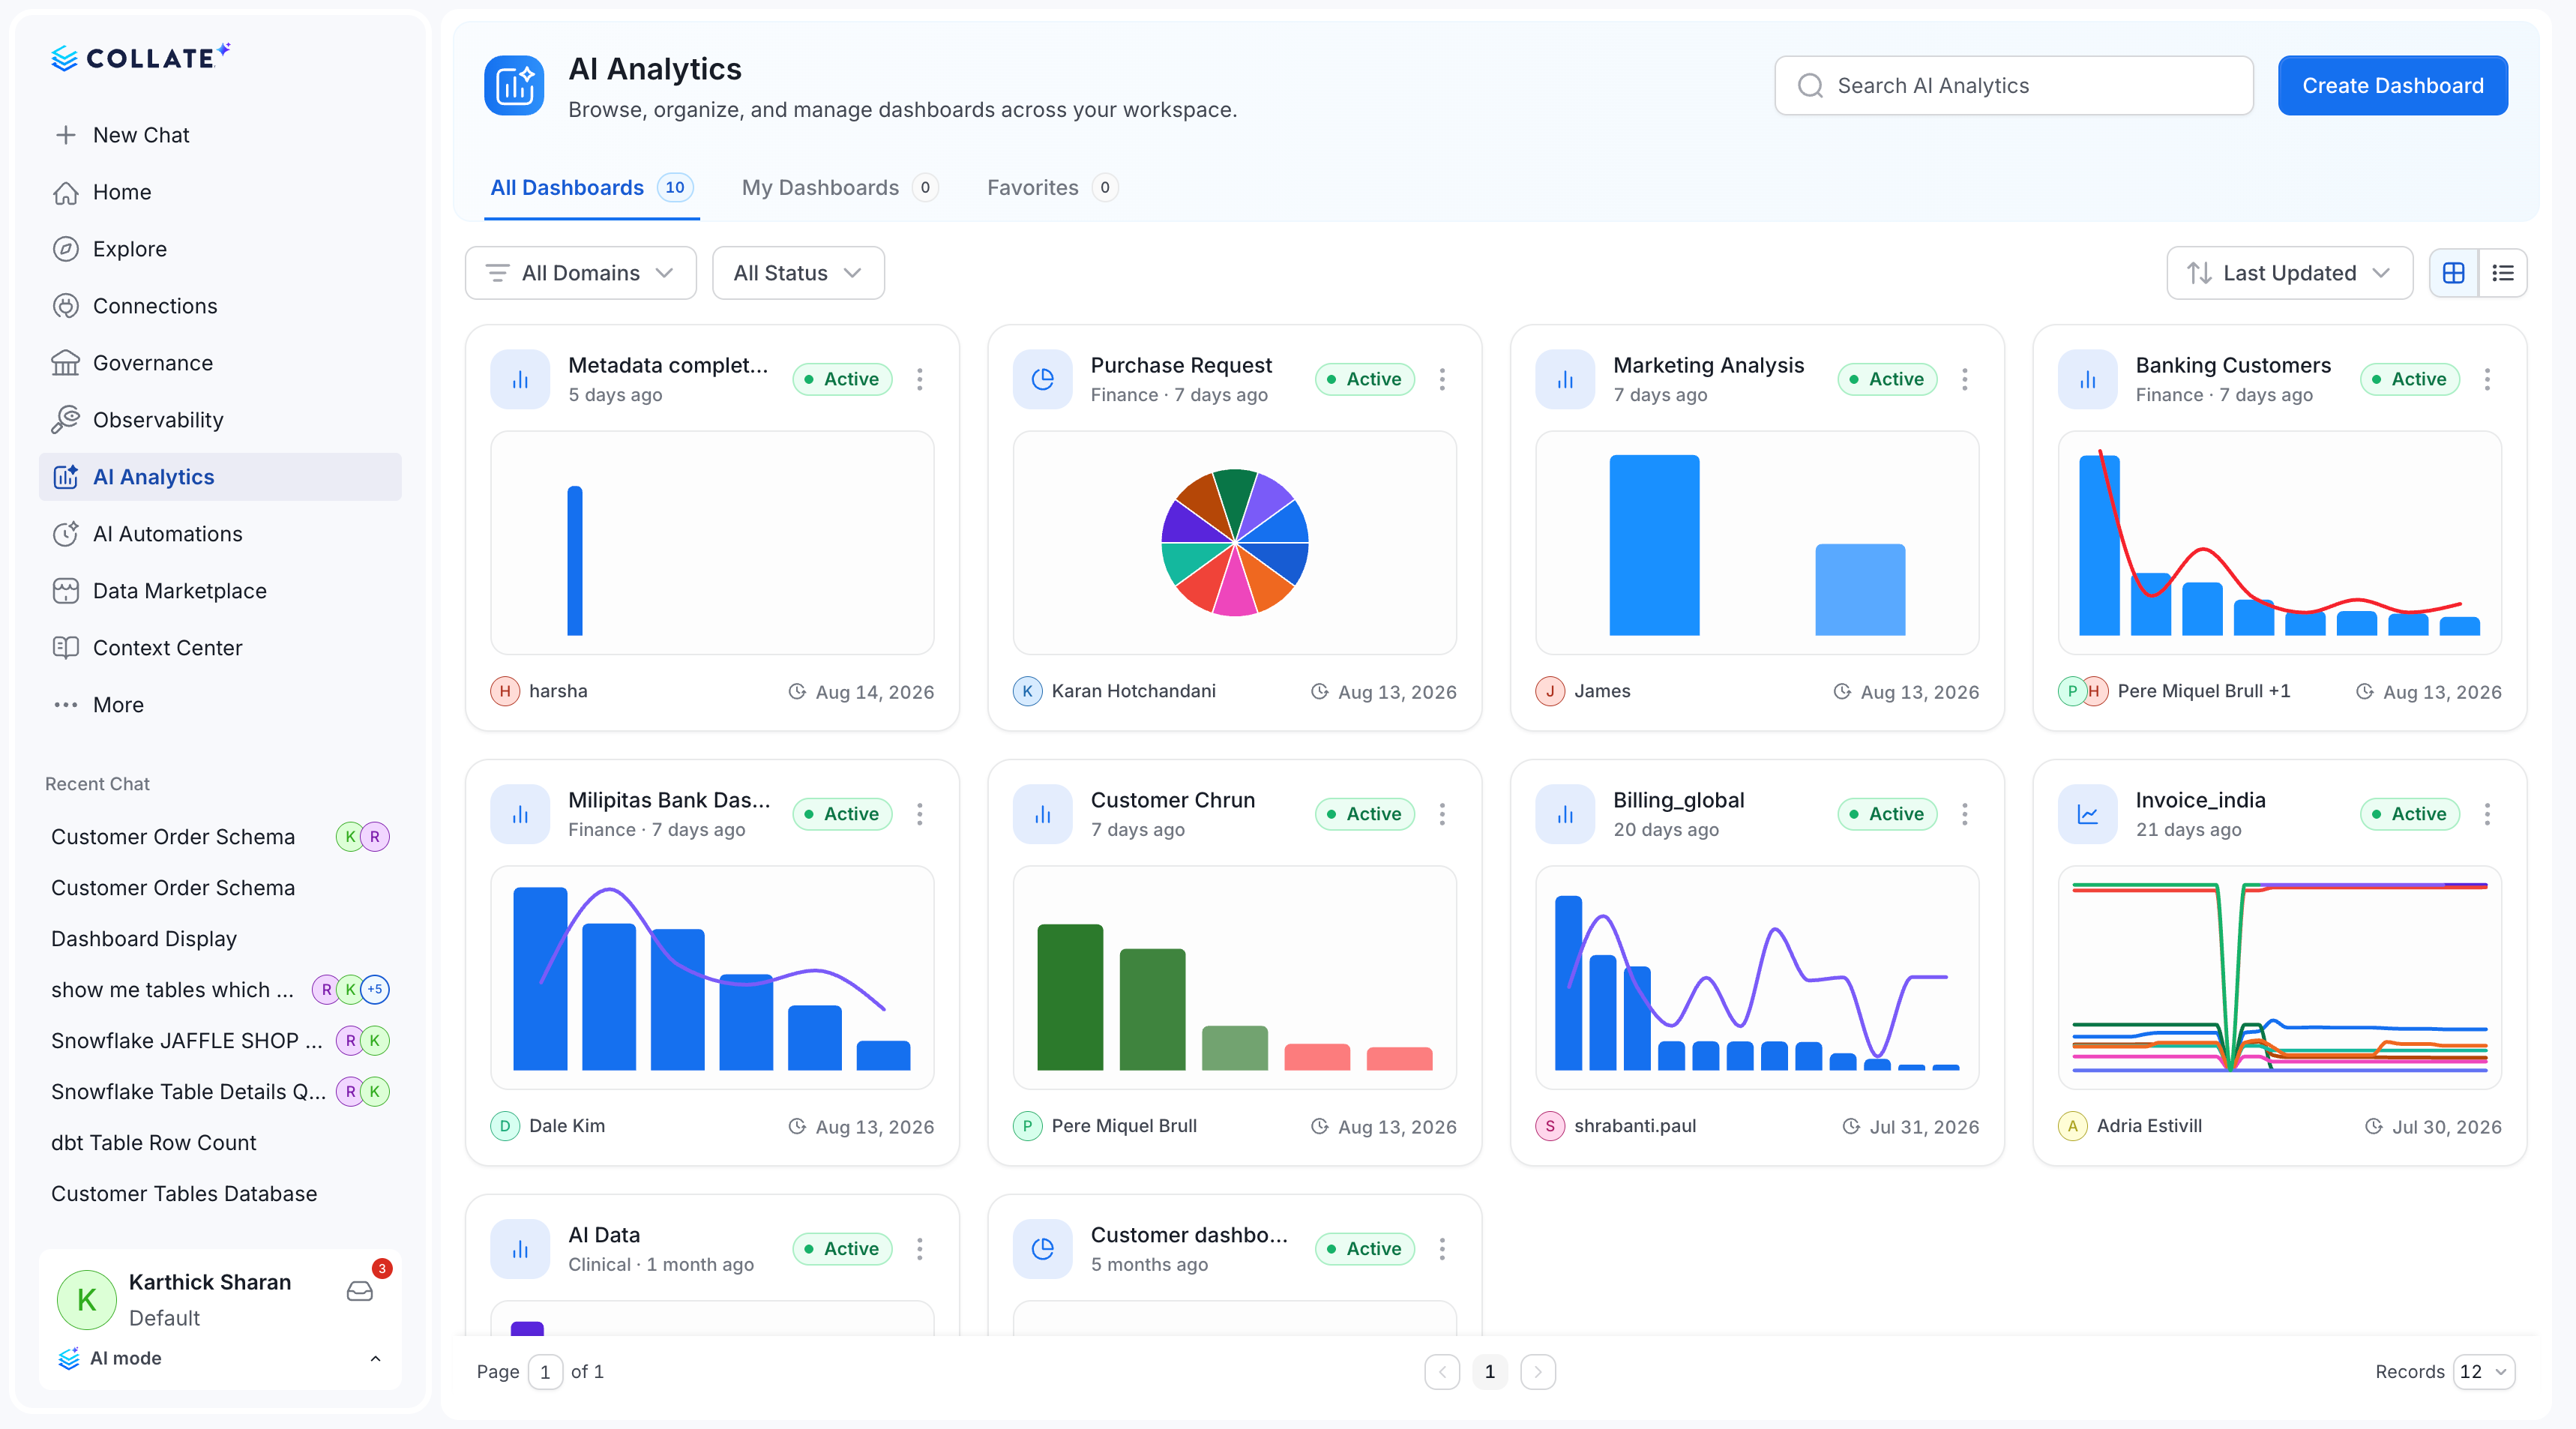Click owner Karan Hotchandani
The width and height of the screenshot is (2576, 1429).
1133,691
